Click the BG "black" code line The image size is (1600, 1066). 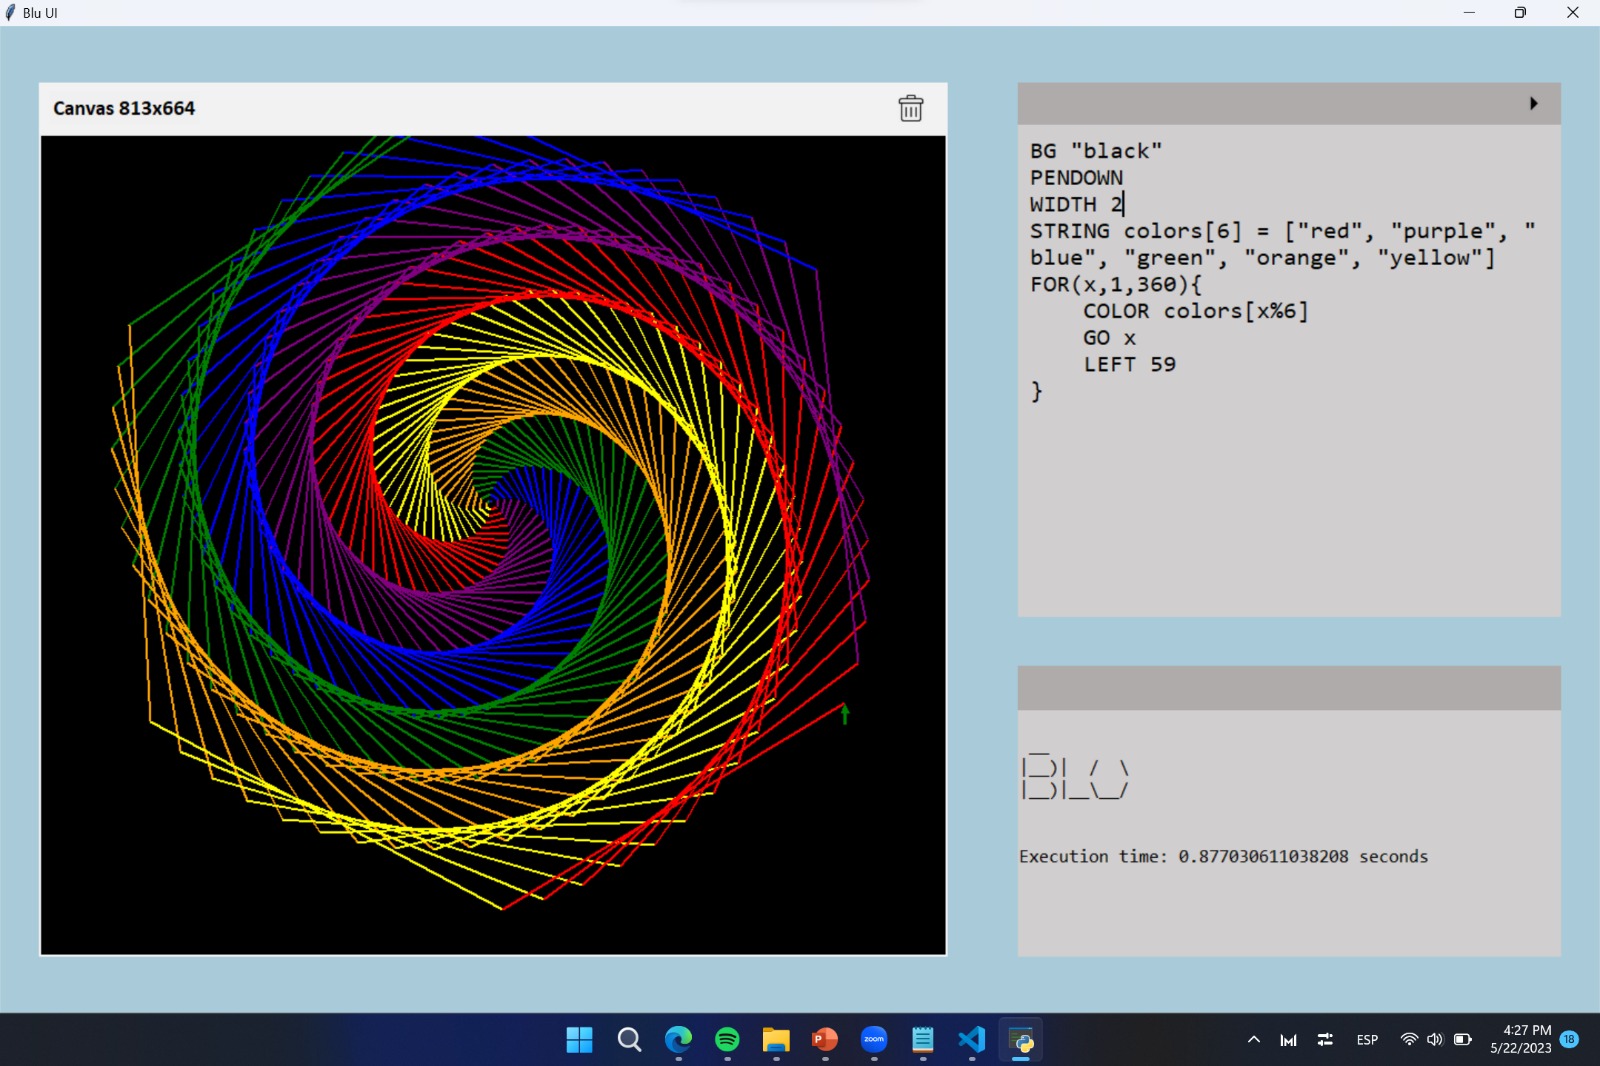tap(1096, 151)
